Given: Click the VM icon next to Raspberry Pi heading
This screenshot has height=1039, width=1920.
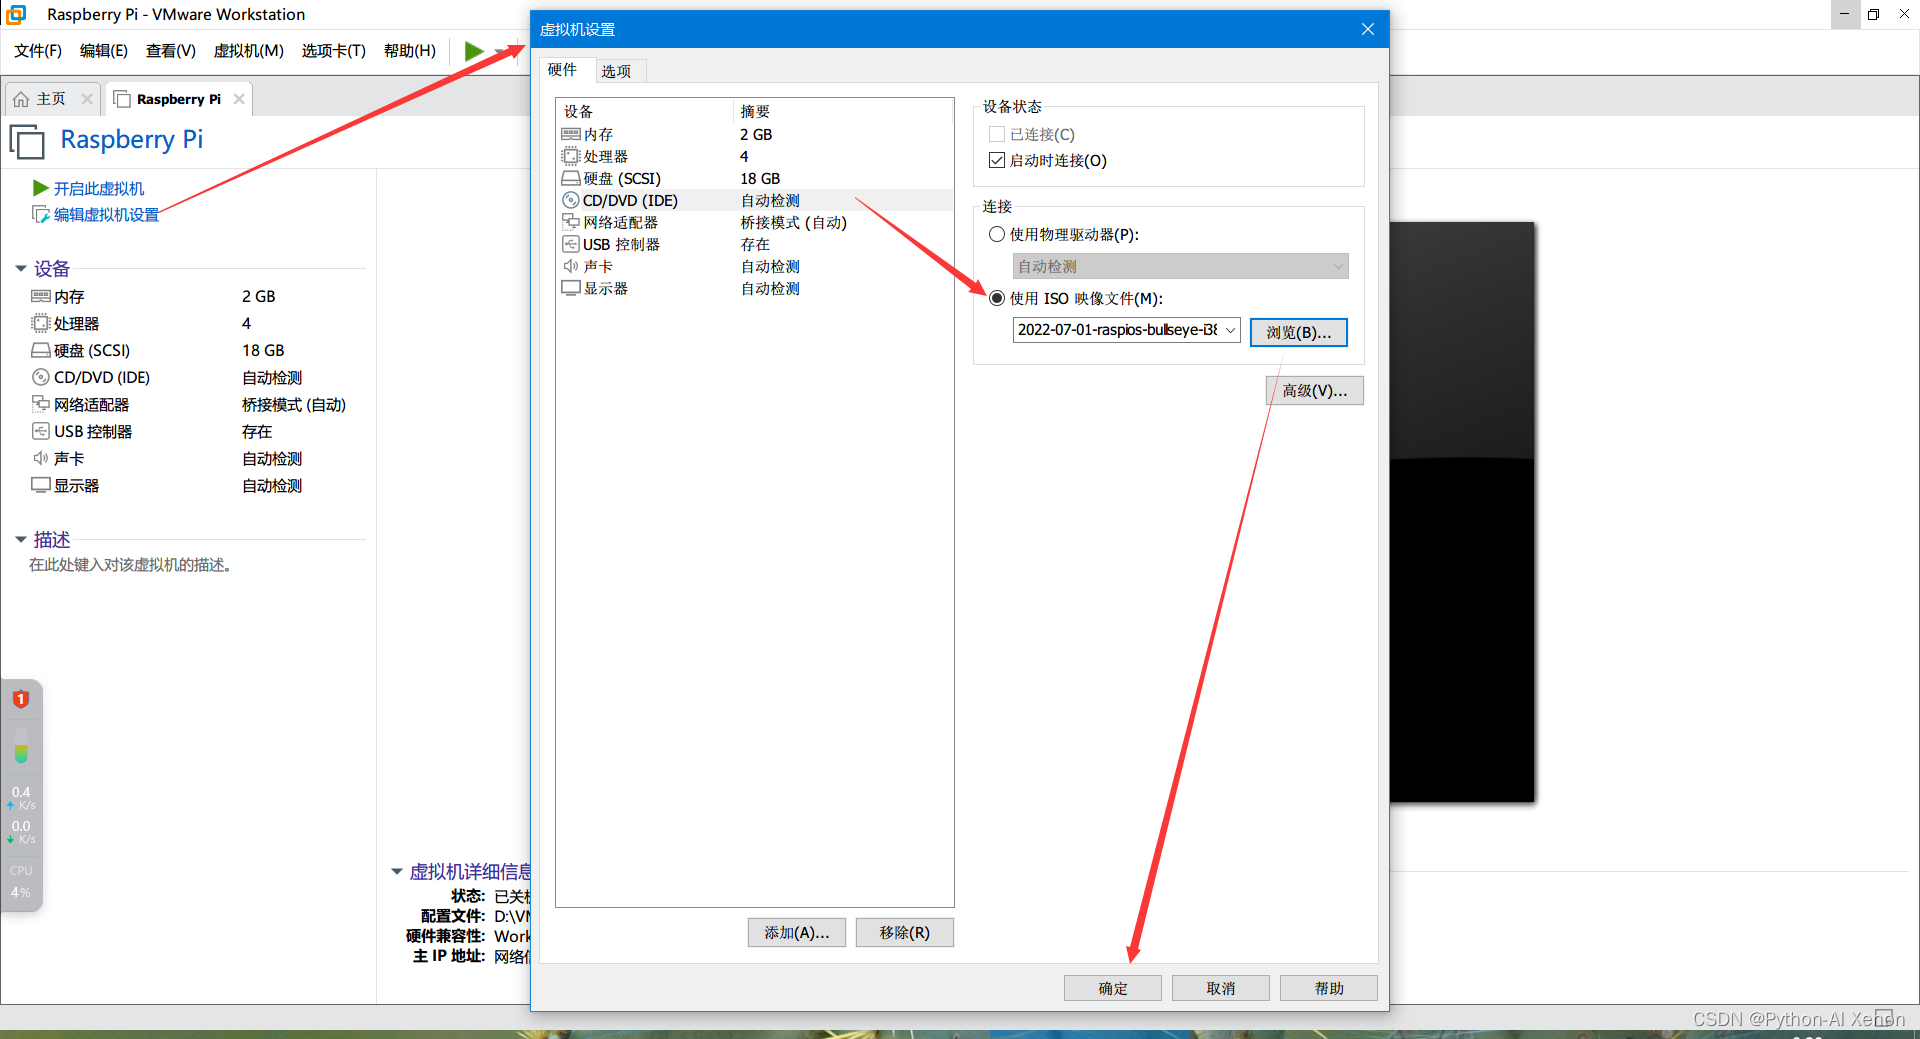Looking at the screenshot, I should tap(28, 141).
